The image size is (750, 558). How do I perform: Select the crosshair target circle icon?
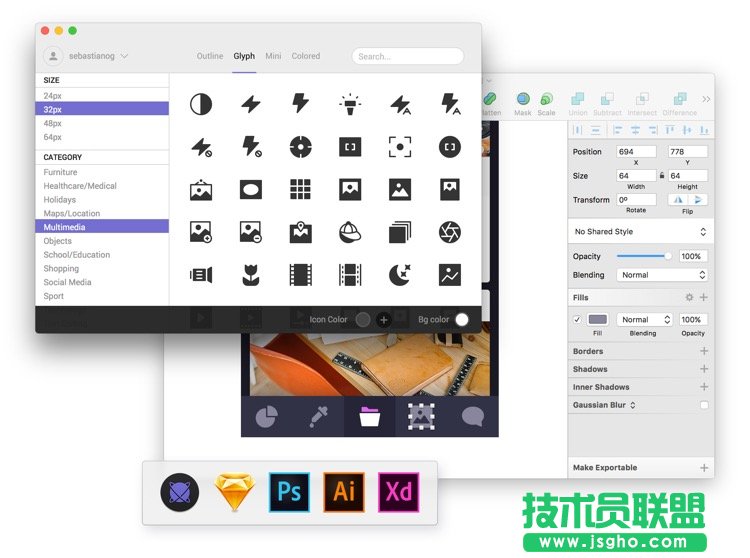coord(300,147)
